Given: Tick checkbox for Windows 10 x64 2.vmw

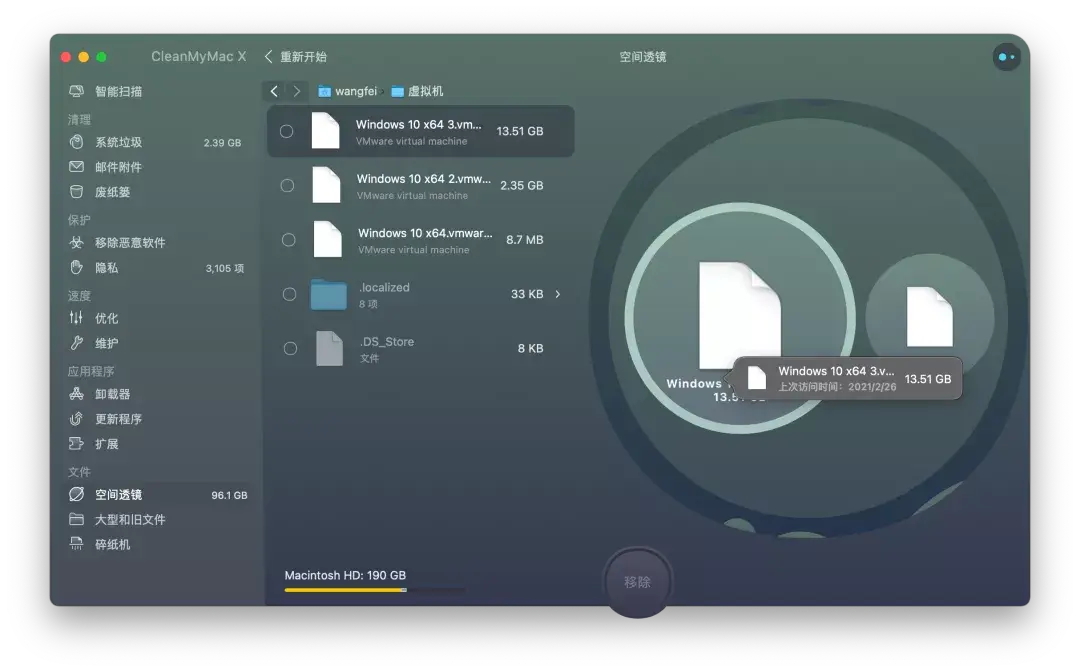Looking at the screenshot, I should point(287,185).
